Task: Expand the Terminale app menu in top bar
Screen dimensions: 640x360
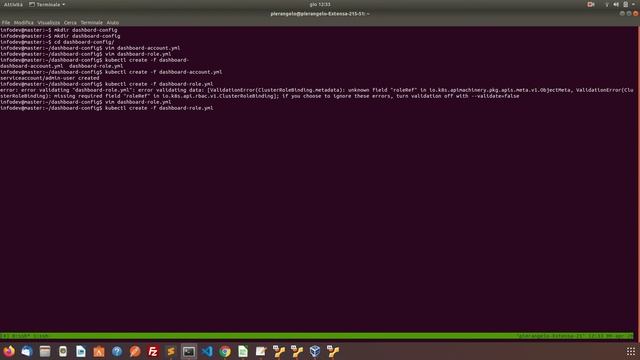Action: coord(47,4)
